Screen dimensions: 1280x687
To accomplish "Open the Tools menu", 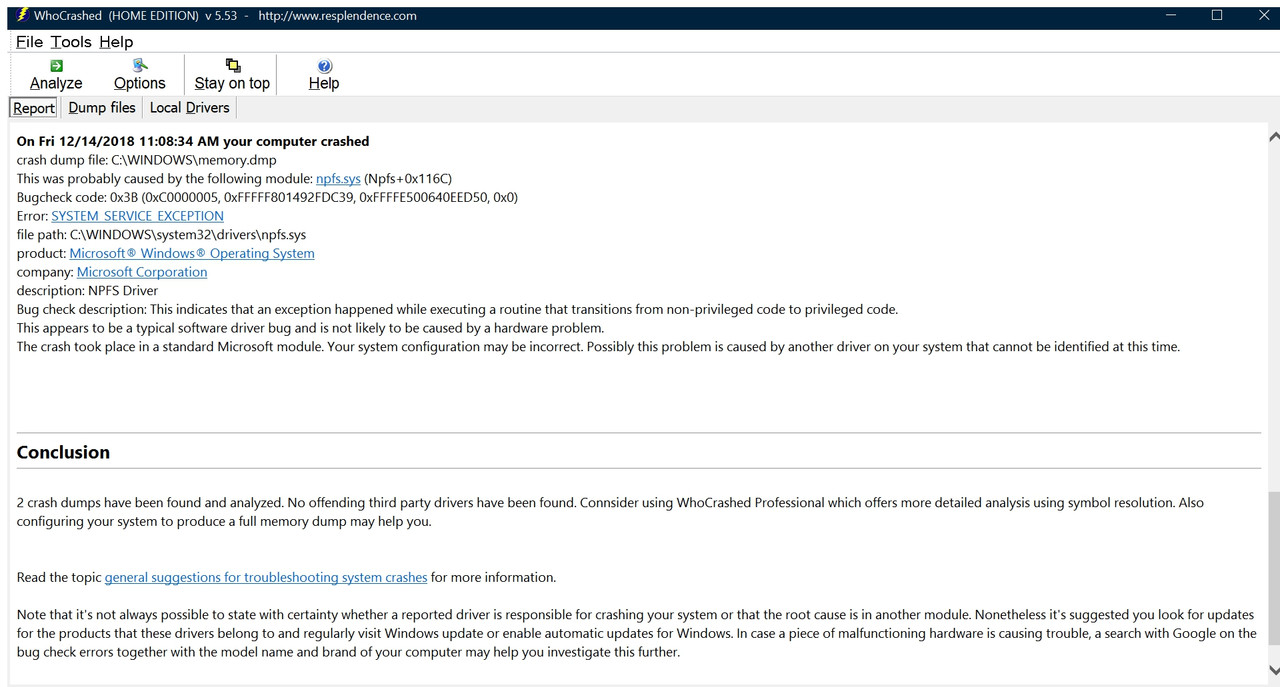I will tap(71, 42).
